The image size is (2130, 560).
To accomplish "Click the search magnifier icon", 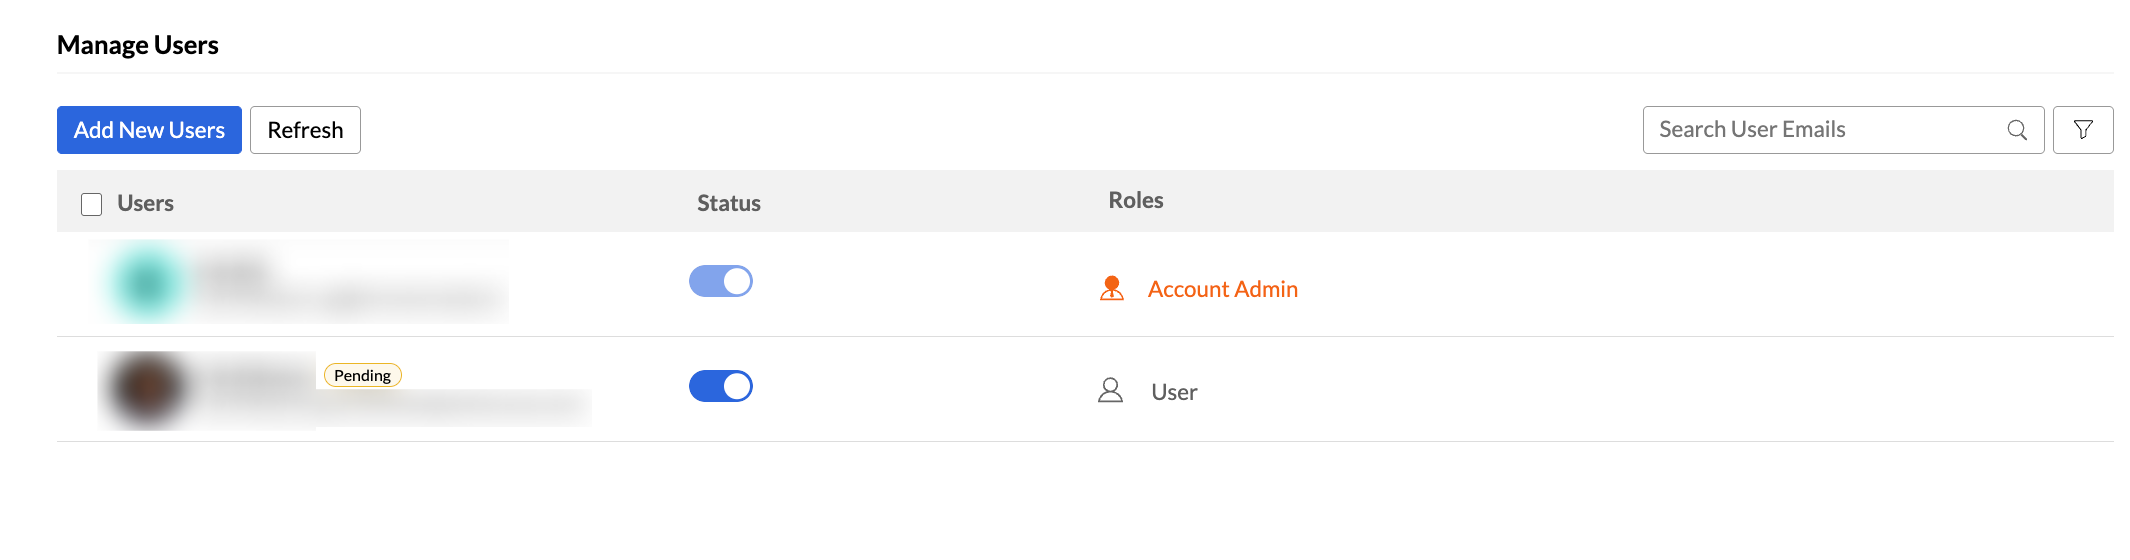I will tap(2017, 130).
